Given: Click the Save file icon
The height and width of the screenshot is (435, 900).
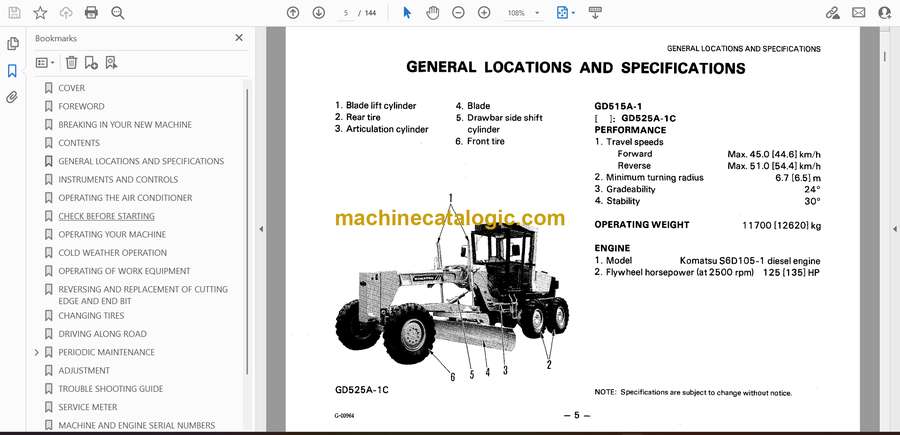Looking at the screenshot, I should tap(14, 13).
